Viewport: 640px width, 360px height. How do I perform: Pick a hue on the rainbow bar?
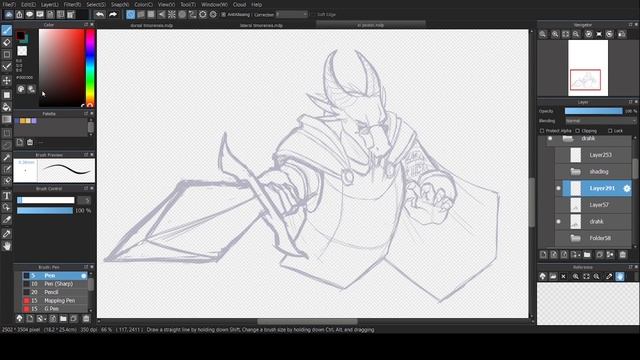coord(90,68)
